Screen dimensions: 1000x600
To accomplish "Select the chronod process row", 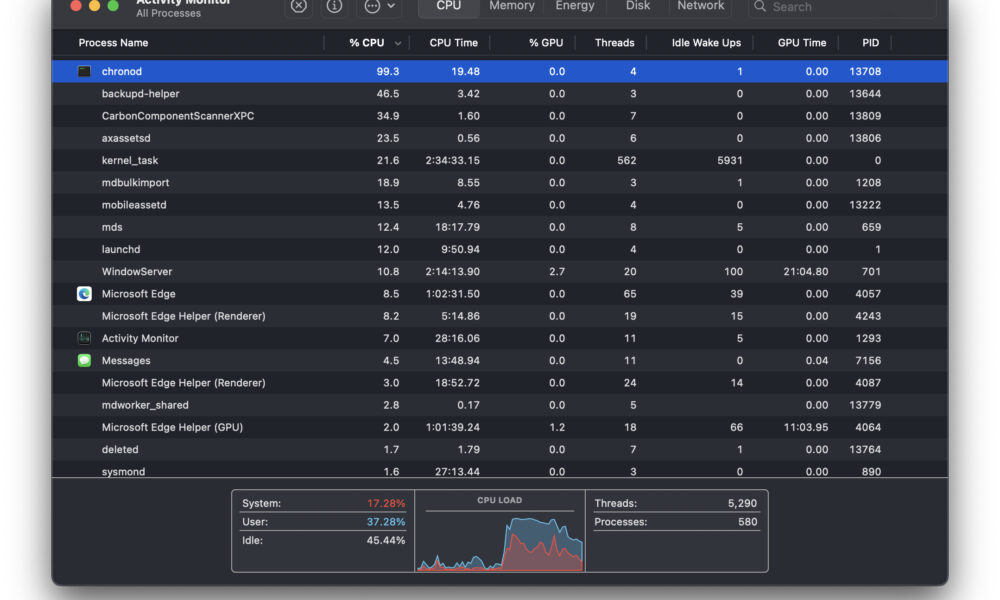I will click(x=499, y=71).
